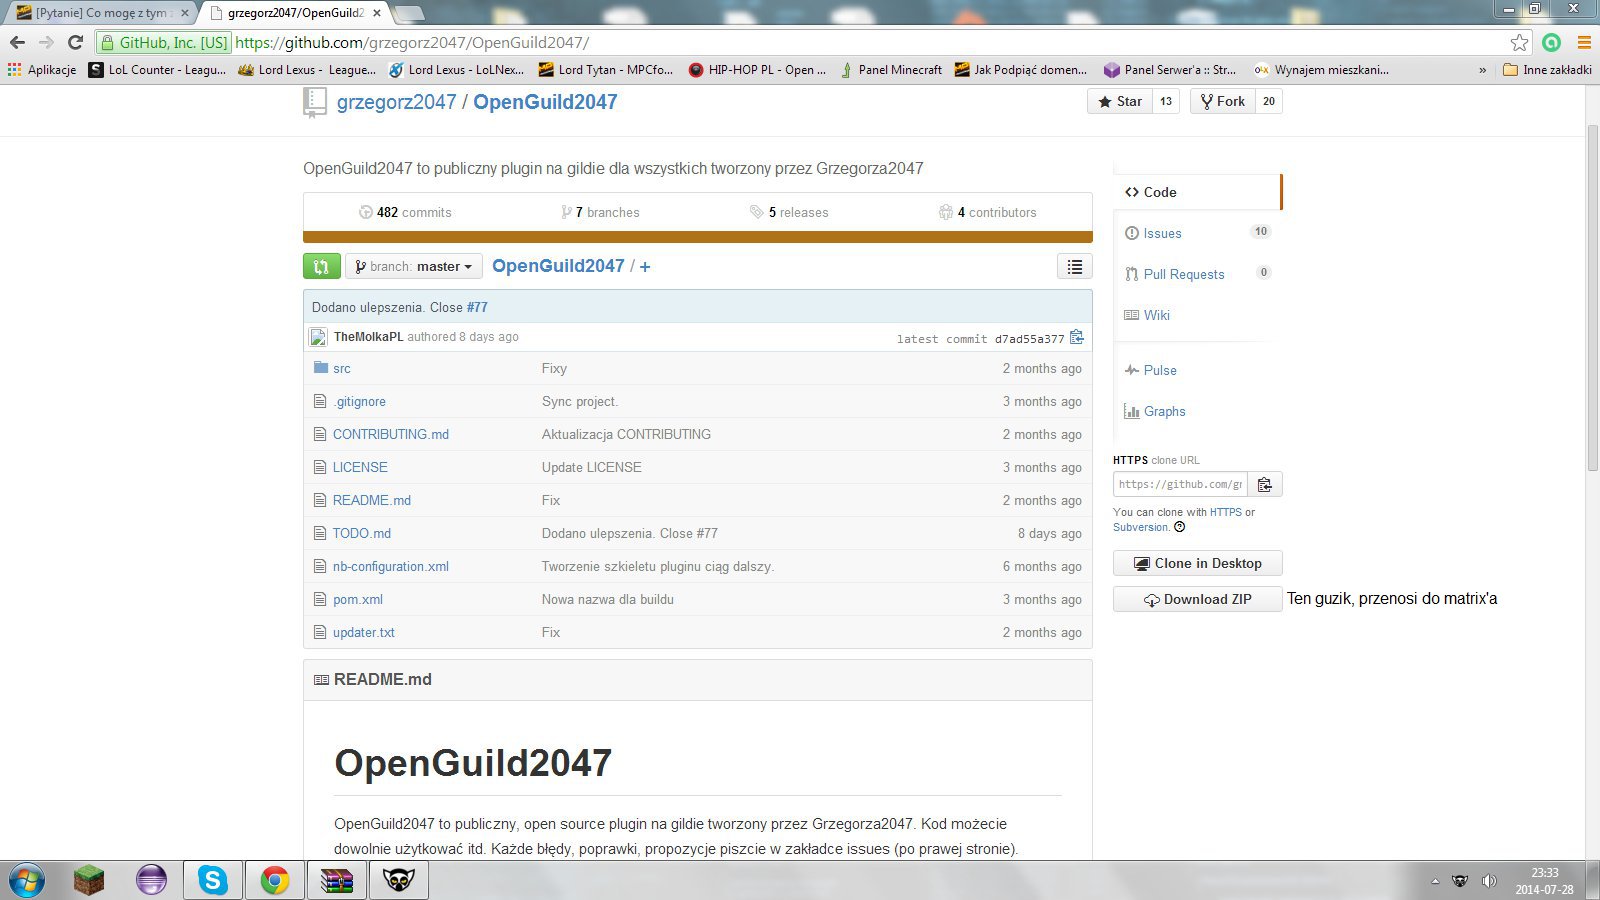Switch to Chrome taskbar icon
1600x900 pixels.
click(x=274, y=880)
